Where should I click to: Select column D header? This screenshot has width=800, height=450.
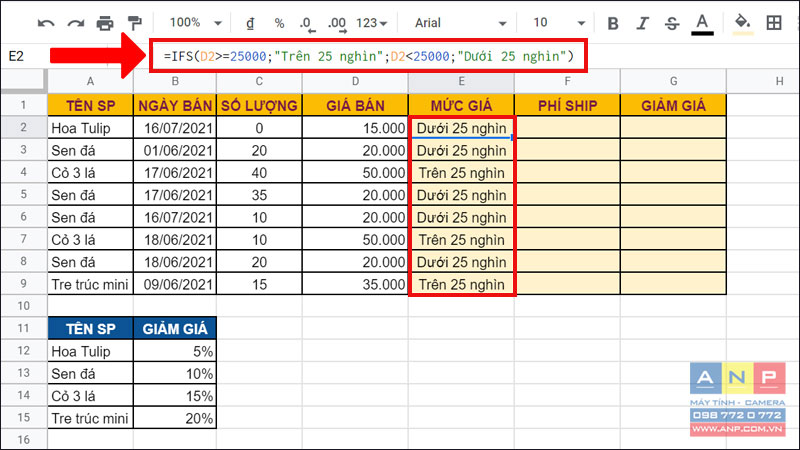tap(355, 81)
